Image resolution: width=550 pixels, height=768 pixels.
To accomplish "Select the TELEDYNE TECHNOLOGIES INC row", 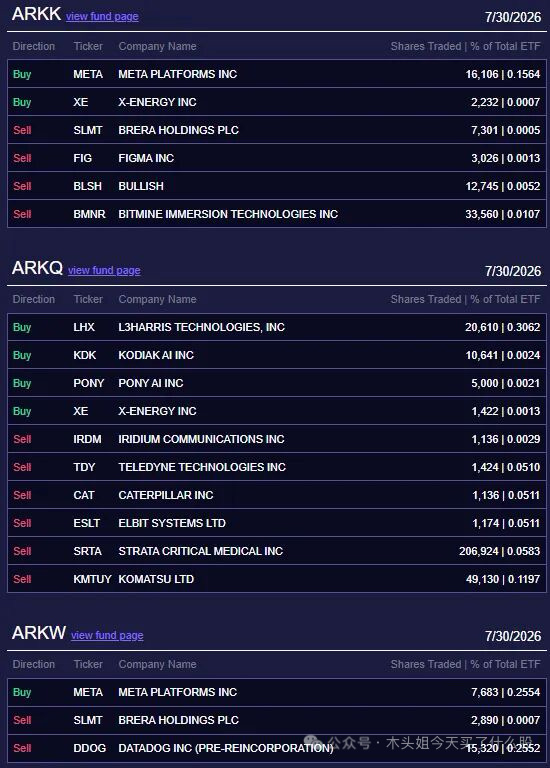I will coord(277,467).
